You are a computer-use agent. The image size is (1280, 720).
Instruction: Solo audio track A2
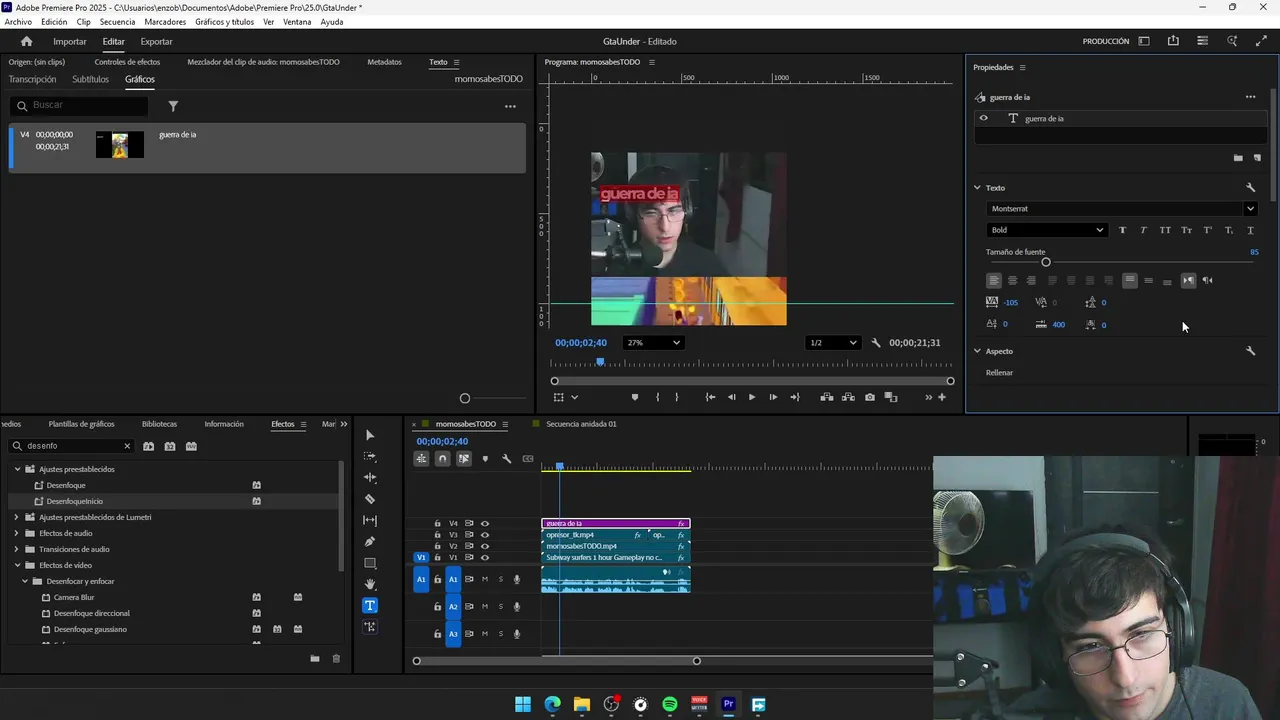[501, 606]
